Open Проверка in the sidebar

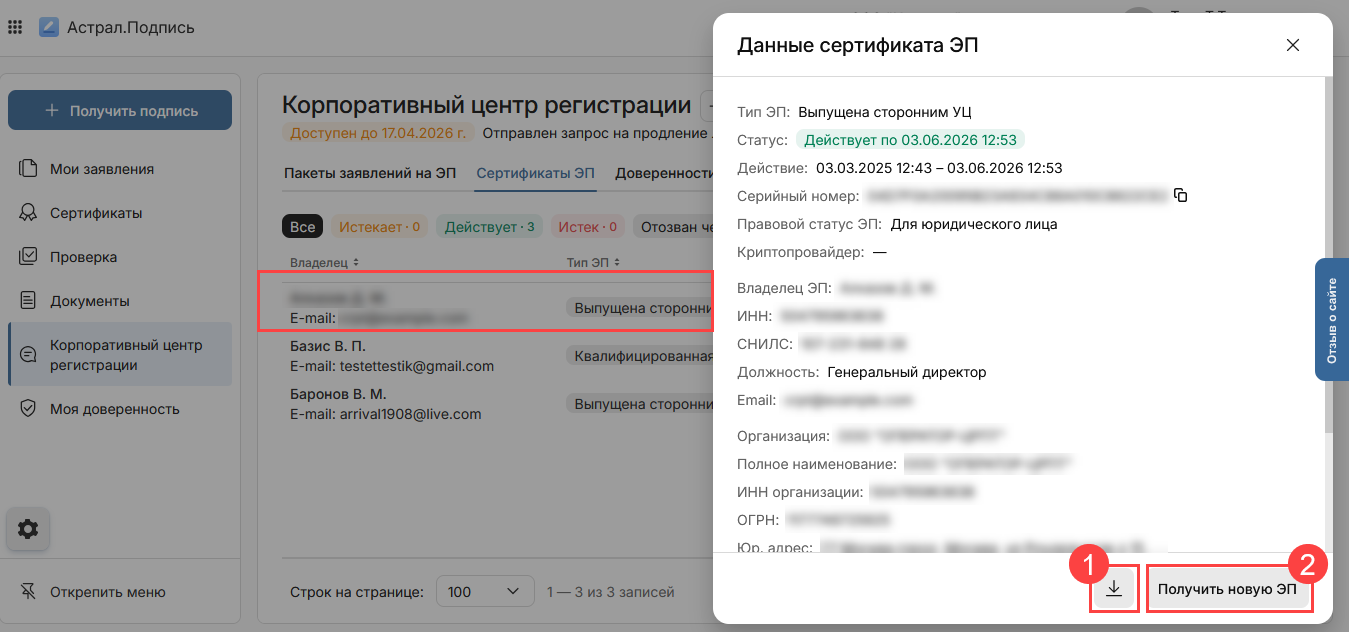click(84, 257)
